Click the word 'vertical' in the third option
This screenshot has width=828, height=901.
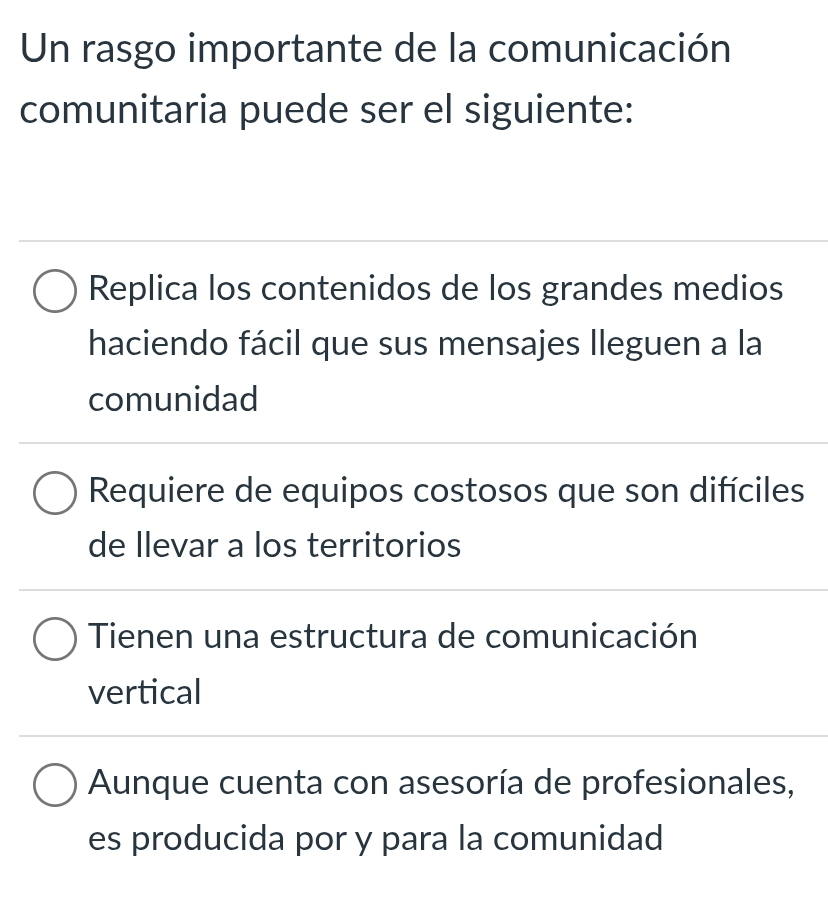144,692
